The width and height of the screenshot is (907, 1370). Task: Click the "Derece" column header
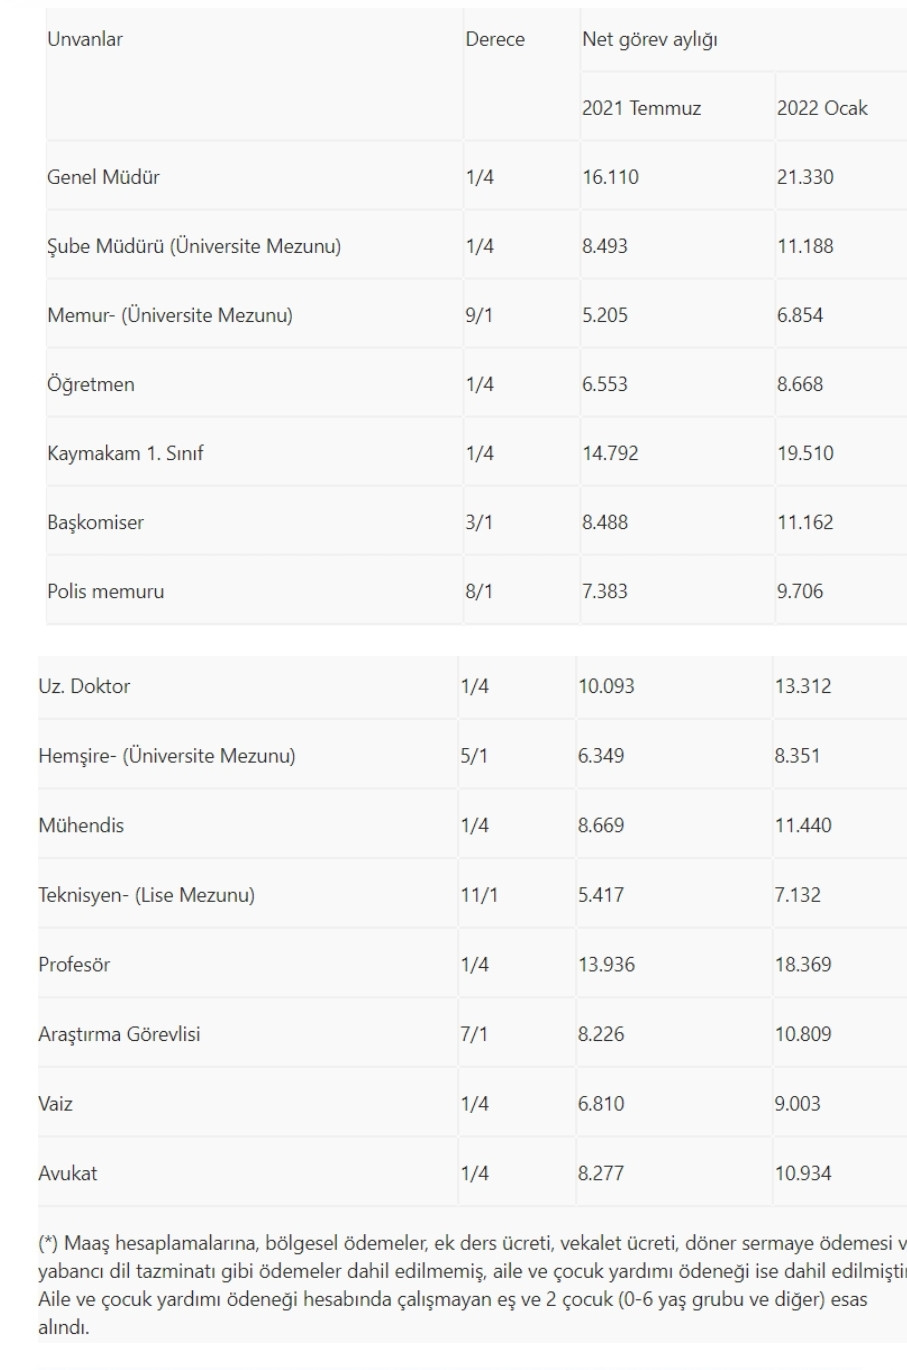pos(495,40)
